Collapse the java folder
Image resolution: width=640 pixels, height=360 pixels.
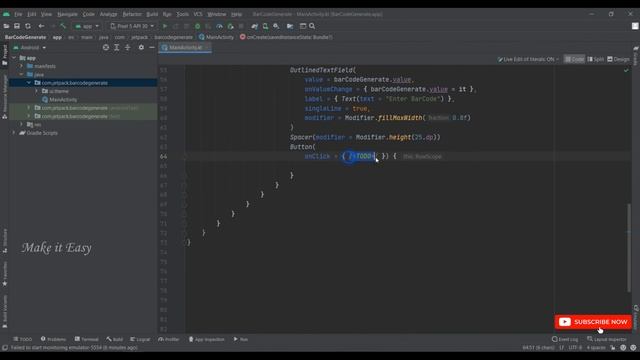(x=22, y=75)
